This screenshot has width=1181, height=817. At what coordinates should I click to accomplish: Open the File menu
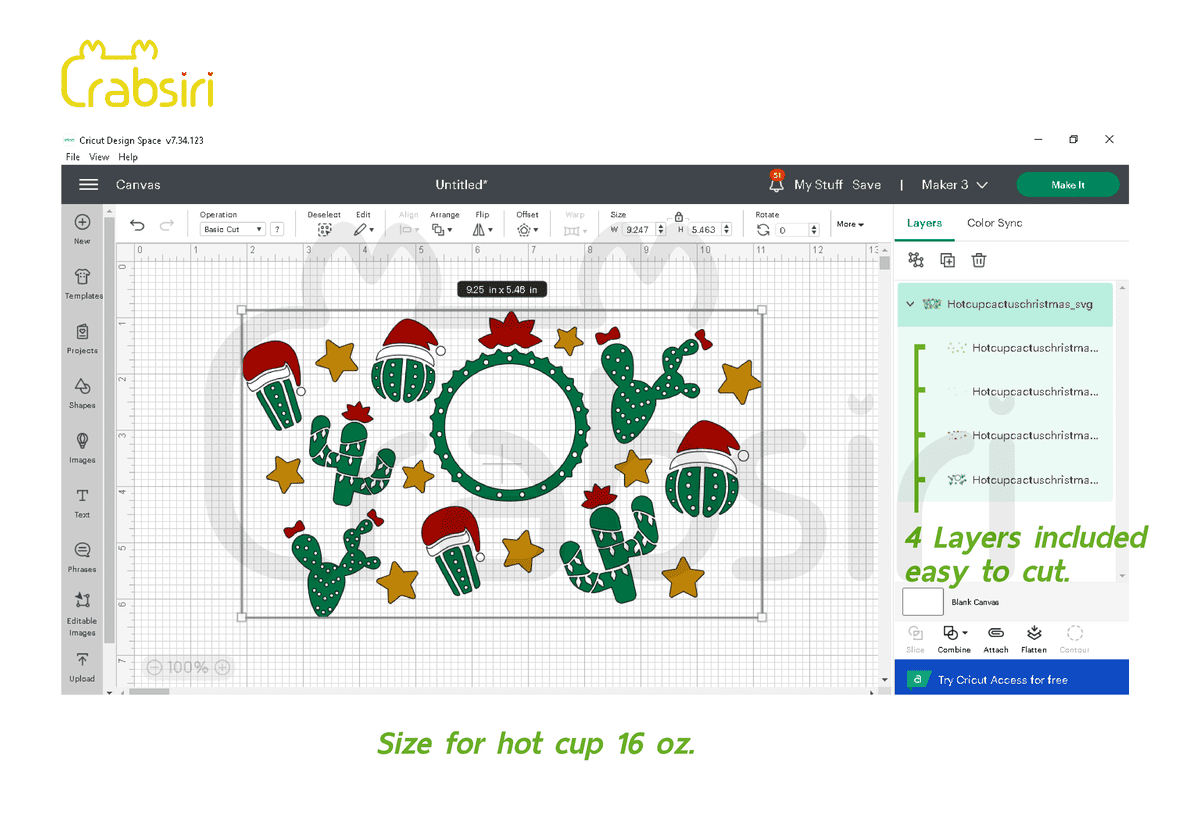tap(73, 157)
